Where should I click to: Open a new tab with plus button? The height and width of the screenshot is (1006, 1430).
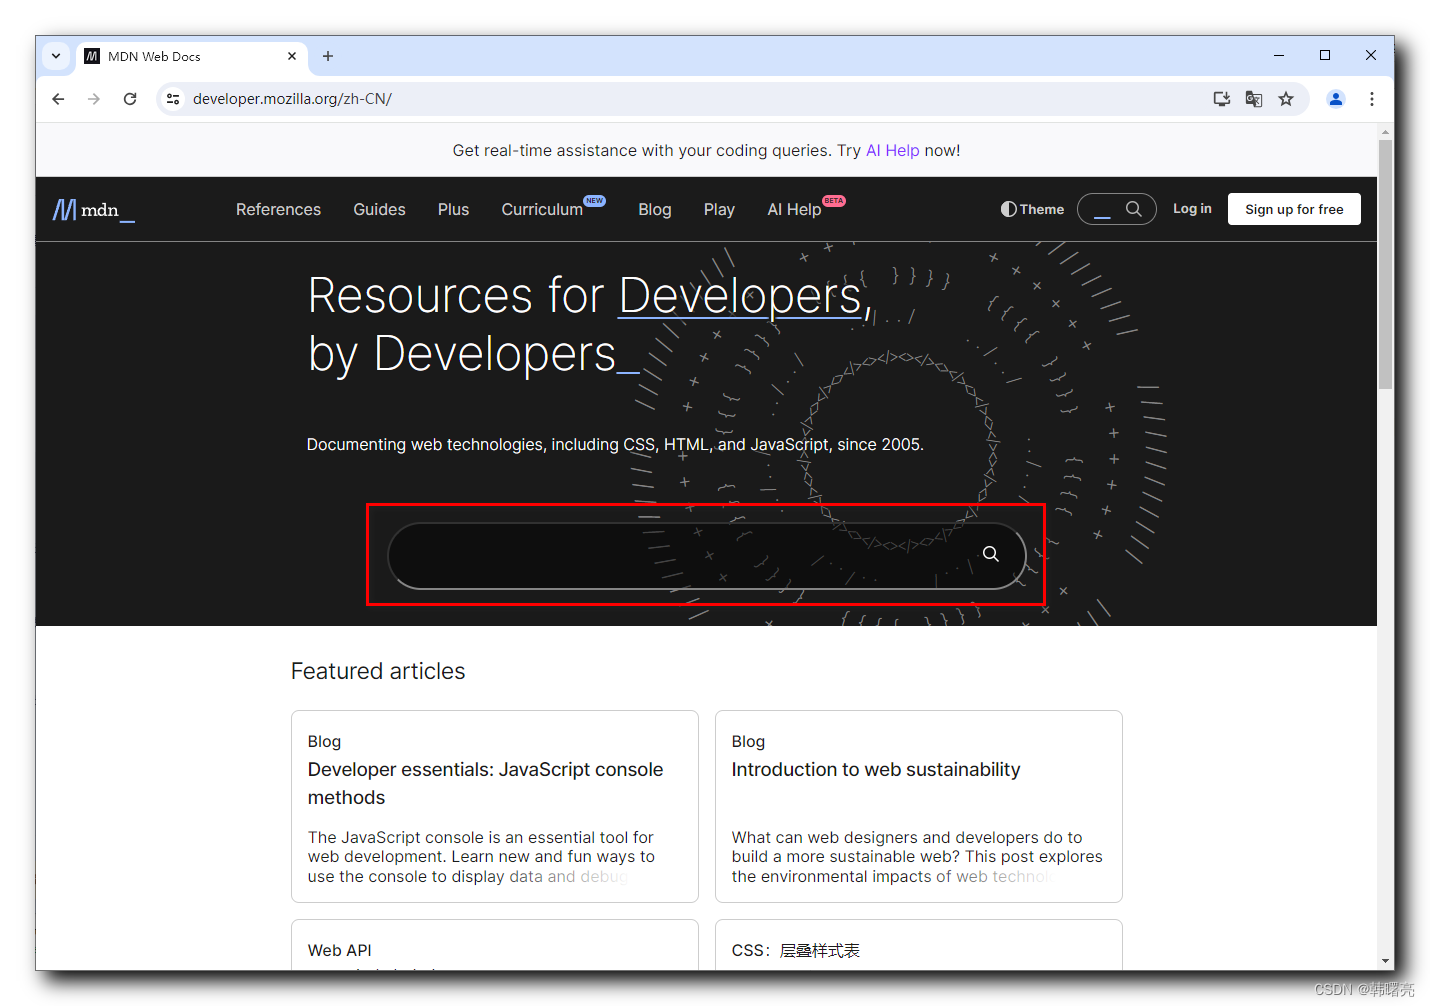pyautogui.click(x=328, y=56)
